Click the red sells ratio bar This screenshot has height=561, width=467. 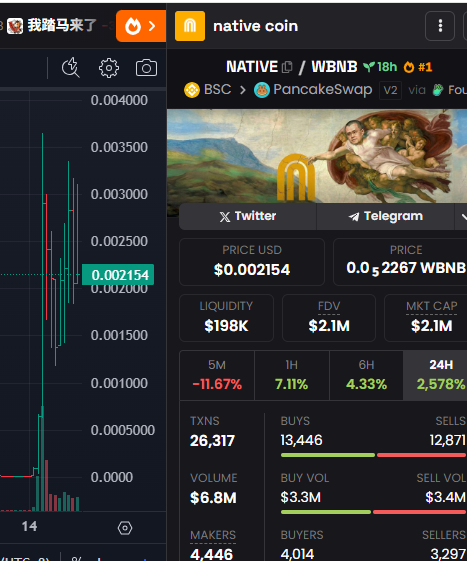pyautogui.click(x=422, y=455)
